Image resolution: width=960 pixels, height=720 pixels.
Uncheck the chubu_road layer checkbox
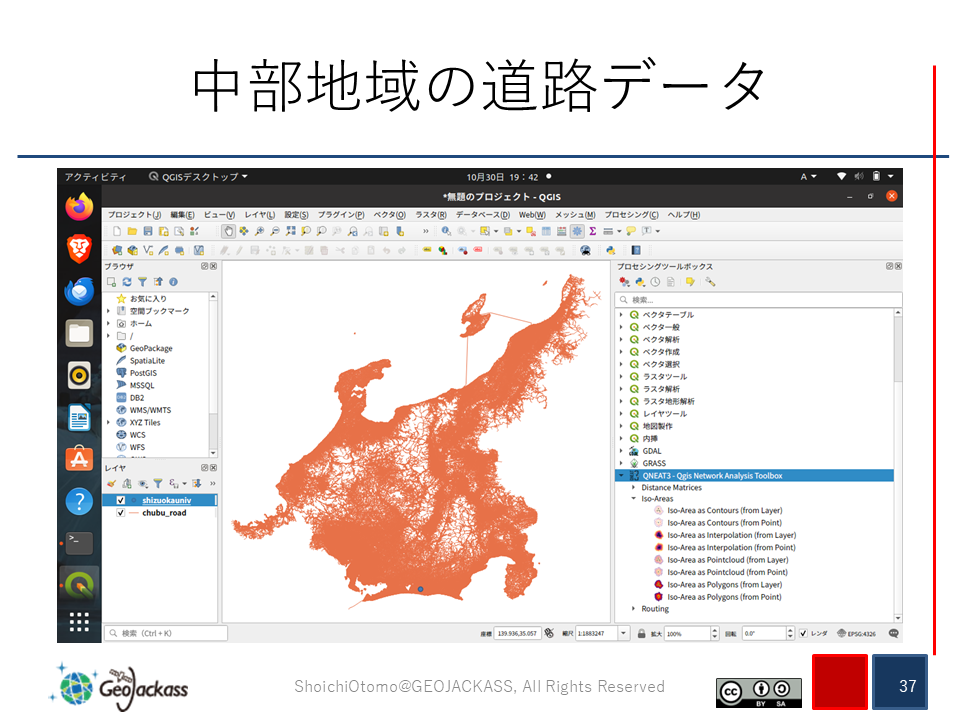click(121, 513)
